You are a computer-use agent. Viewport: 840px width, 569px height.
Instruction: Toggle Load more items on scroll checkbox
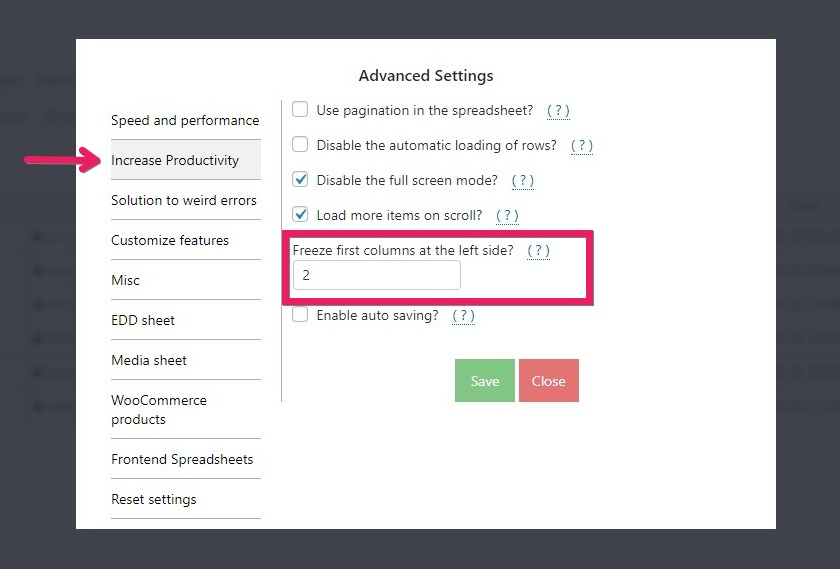tap(300, 215)
